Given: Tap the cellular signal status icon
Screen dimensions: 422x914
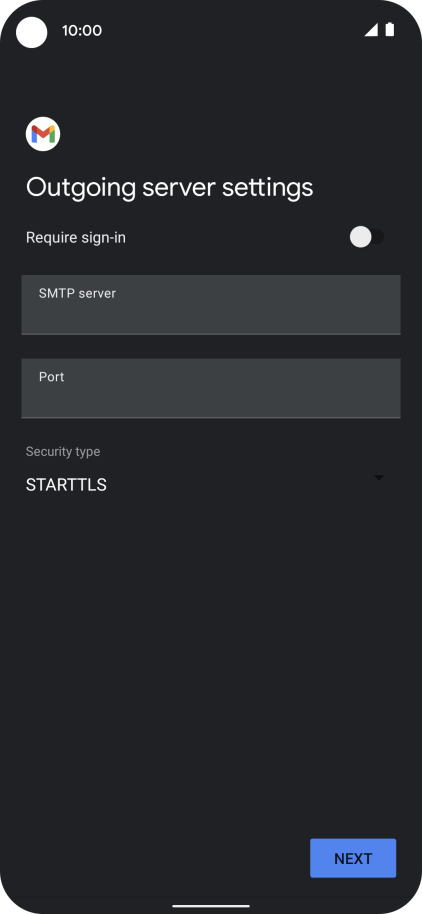Looking at the screenshot, I should pos(371,30).
